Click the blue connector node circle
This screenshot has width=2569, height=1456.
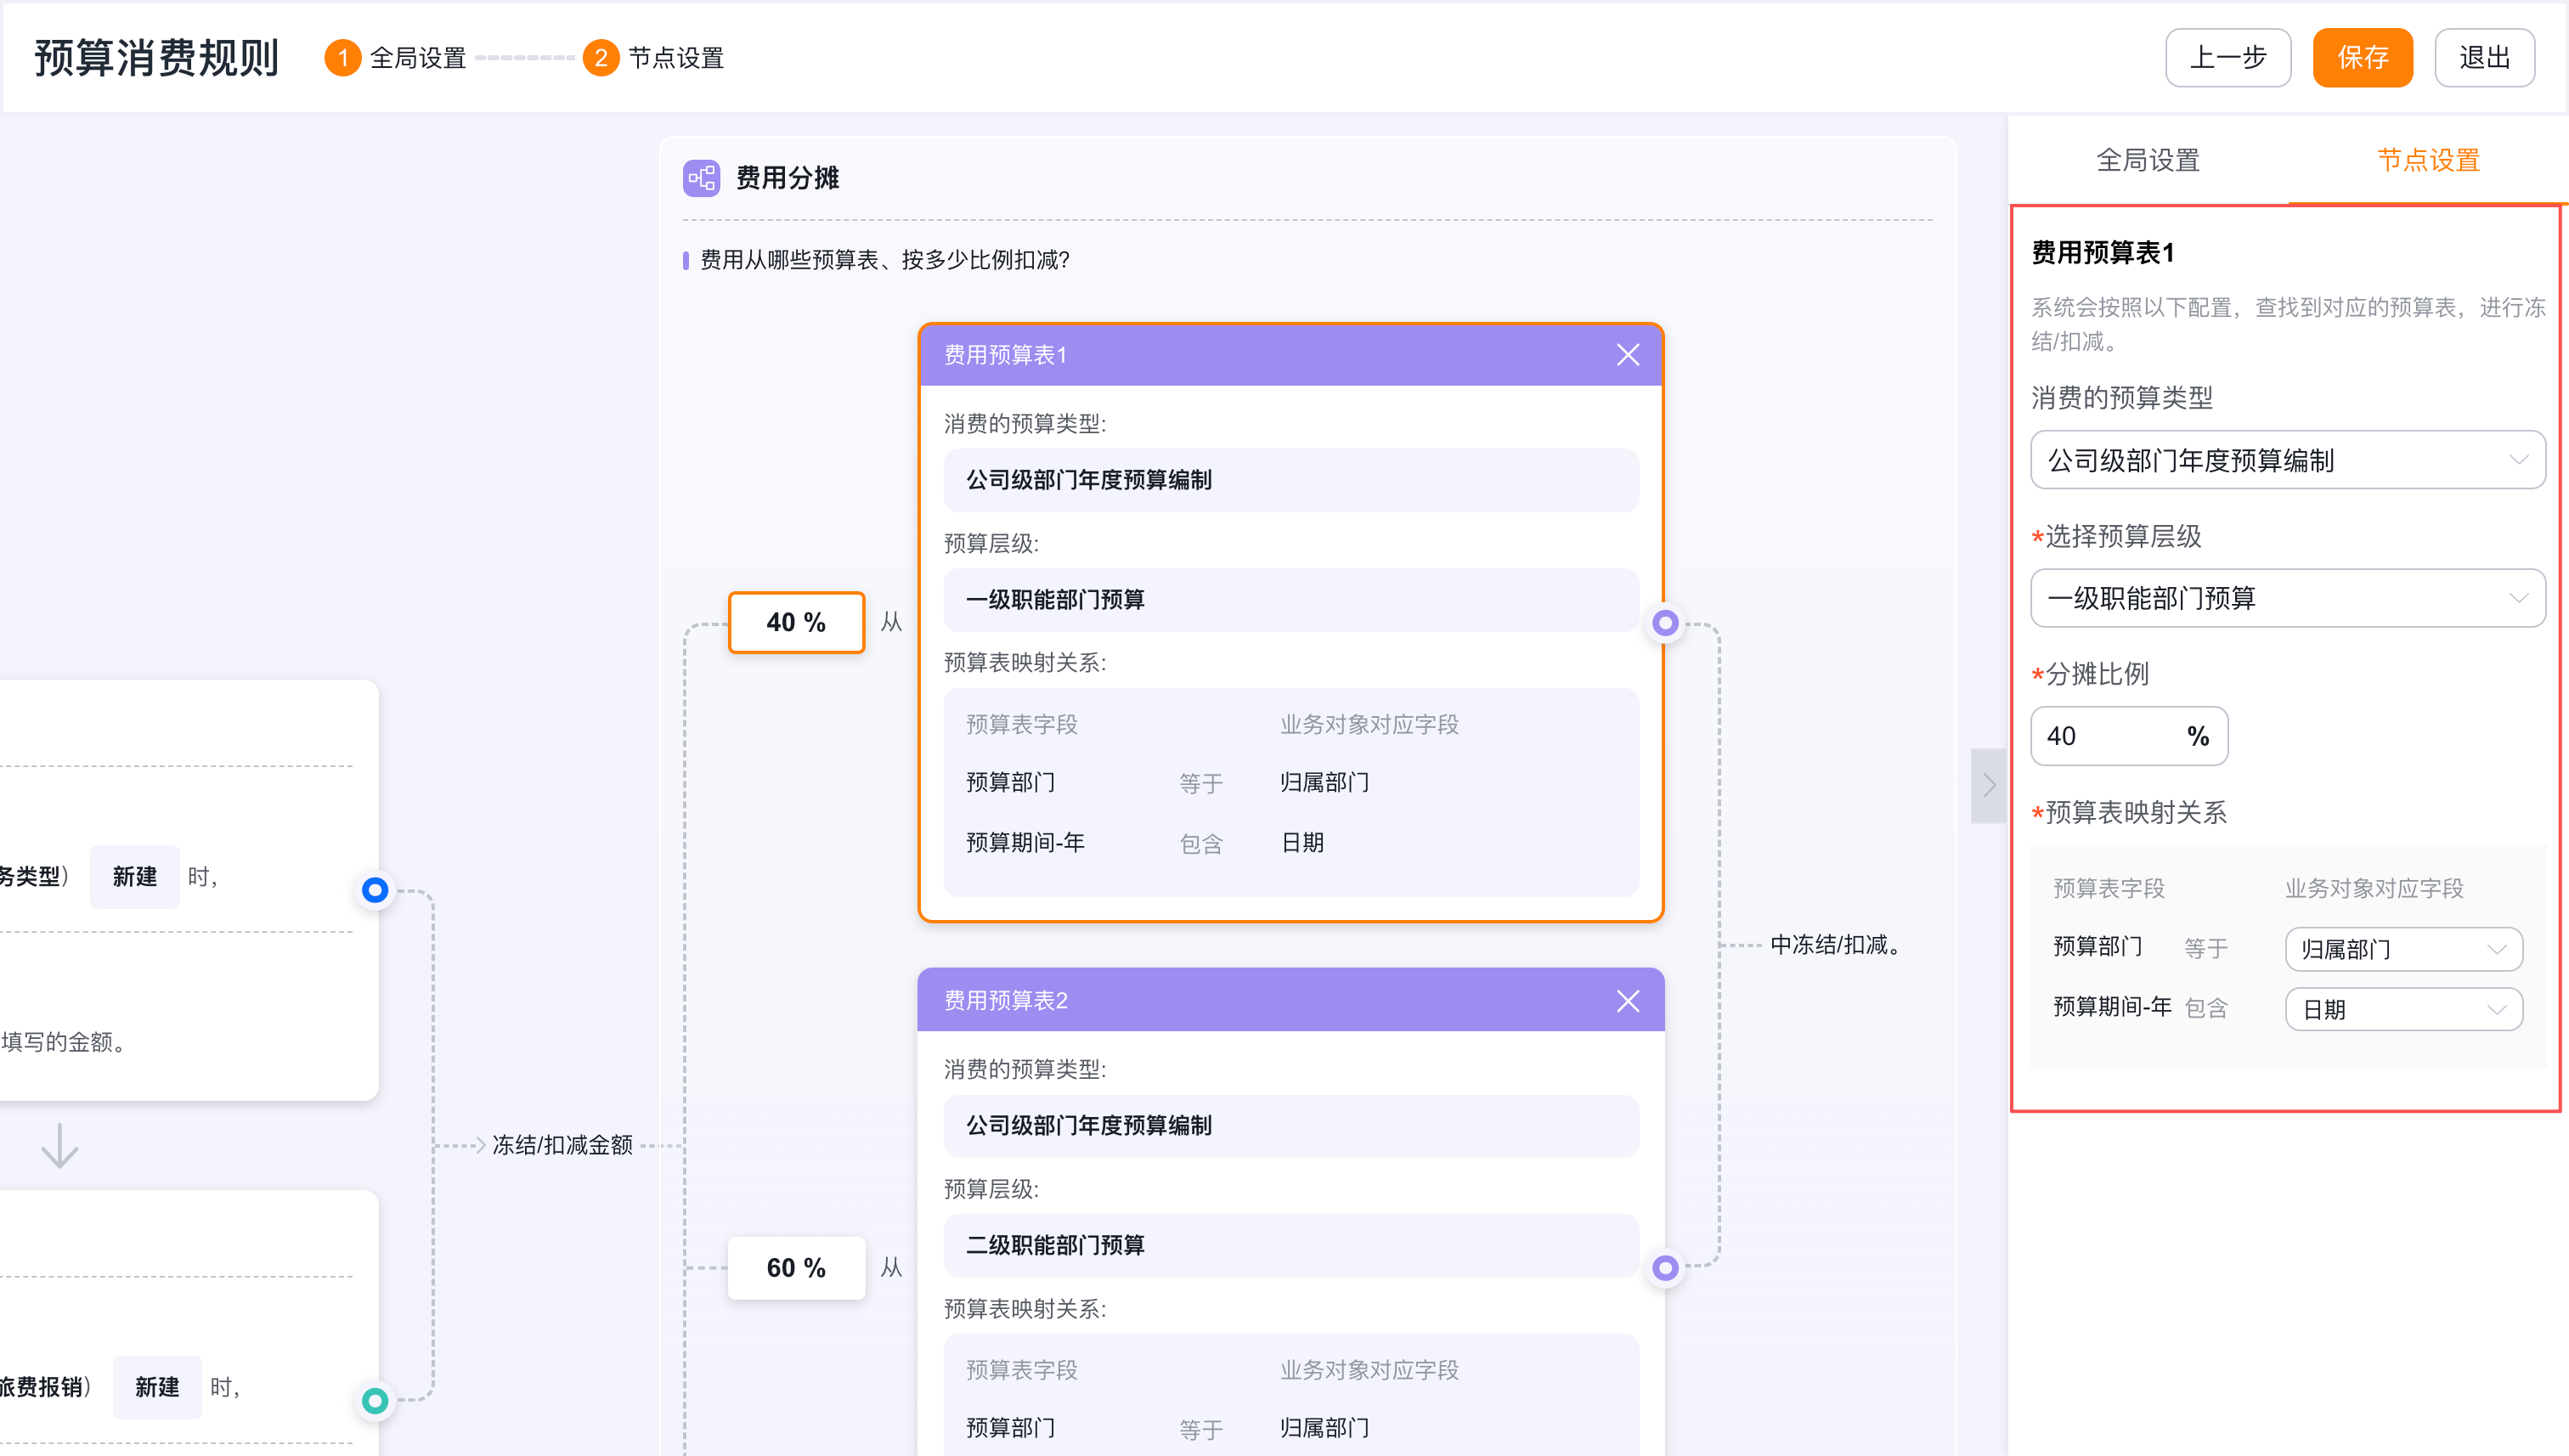(x=375, y=890)
